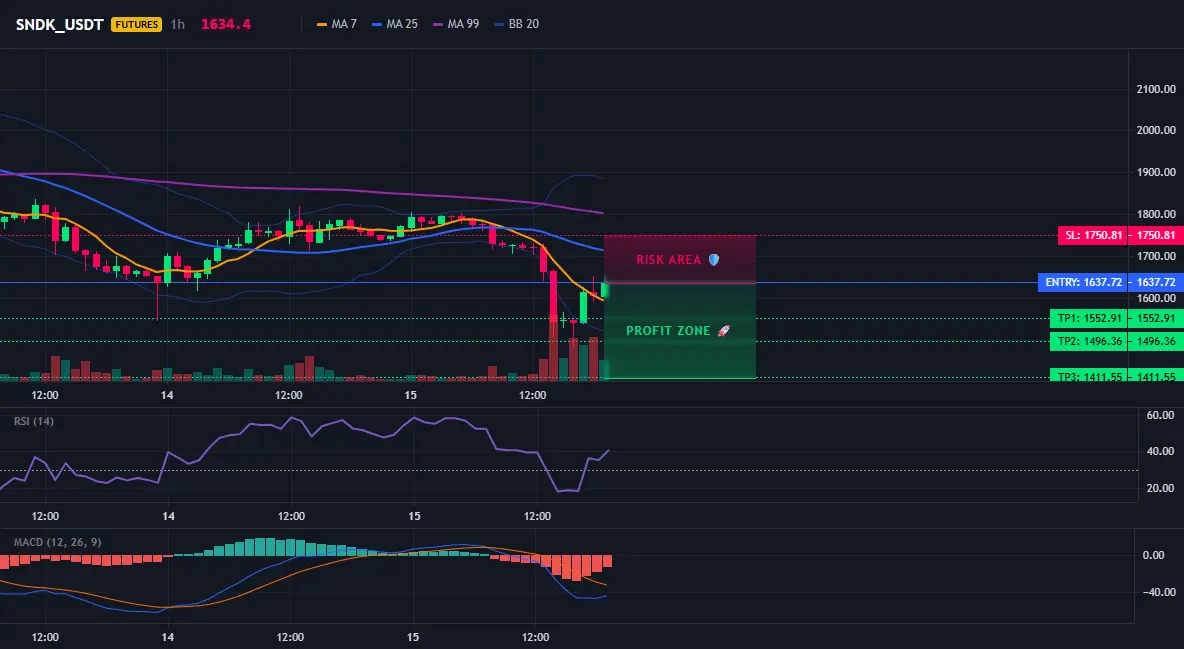Image resolution: width=1184 pixels, height=649 pixels.
Task: Click the 1700.00 price axis label
Action: point(1156,256)
